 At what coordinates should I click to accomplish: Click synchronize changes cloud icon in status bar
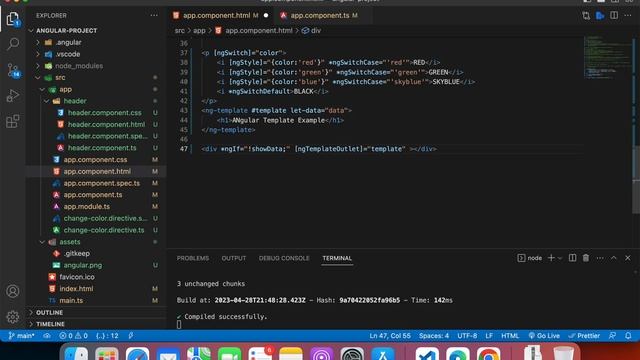47,336
